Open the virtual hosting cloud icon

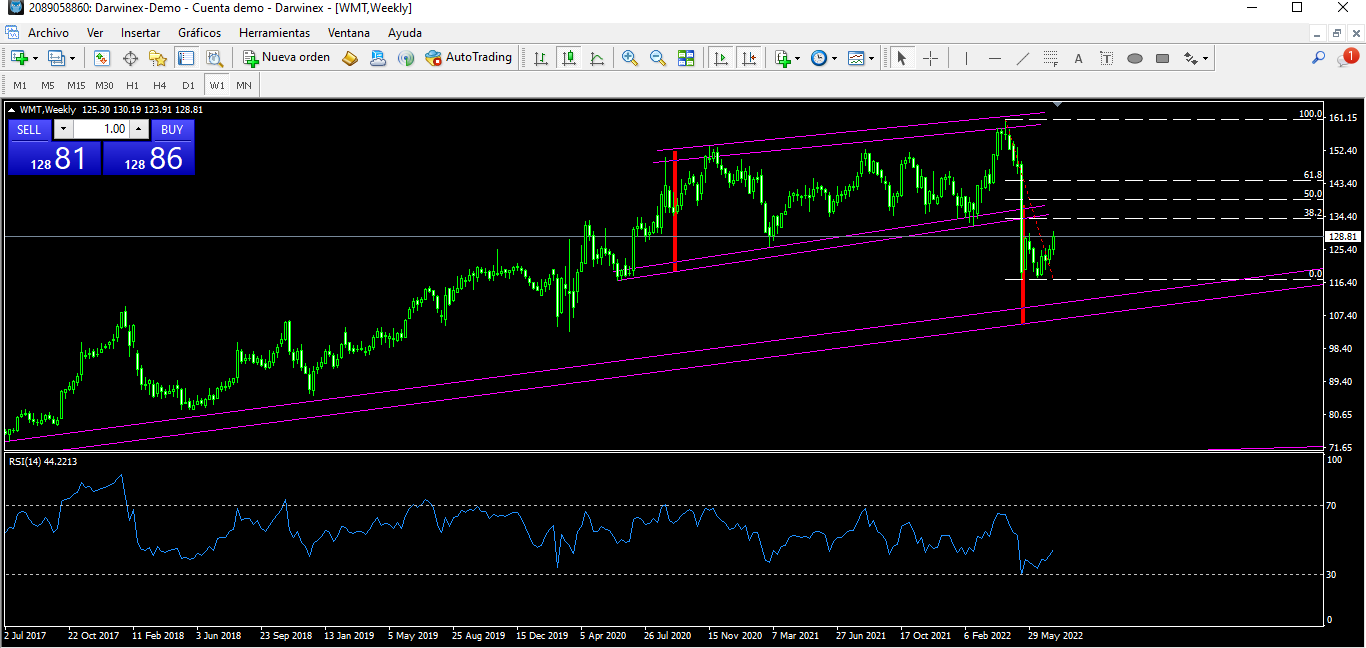(378, 58)
